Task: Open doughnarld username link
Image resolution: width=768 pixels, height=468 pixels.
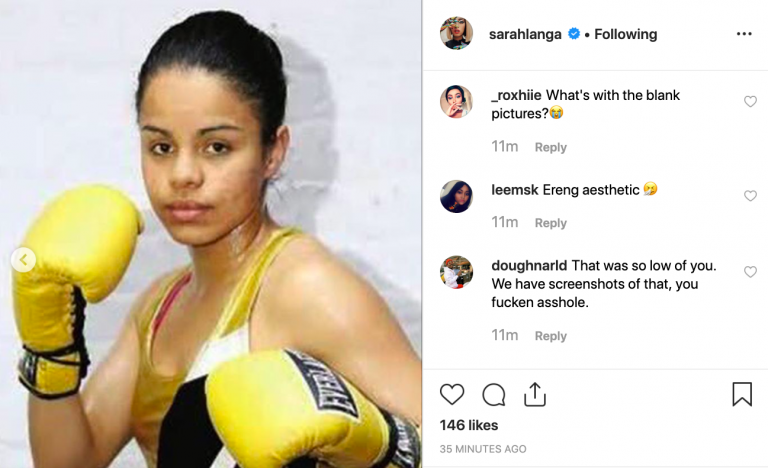Action: 529,266
